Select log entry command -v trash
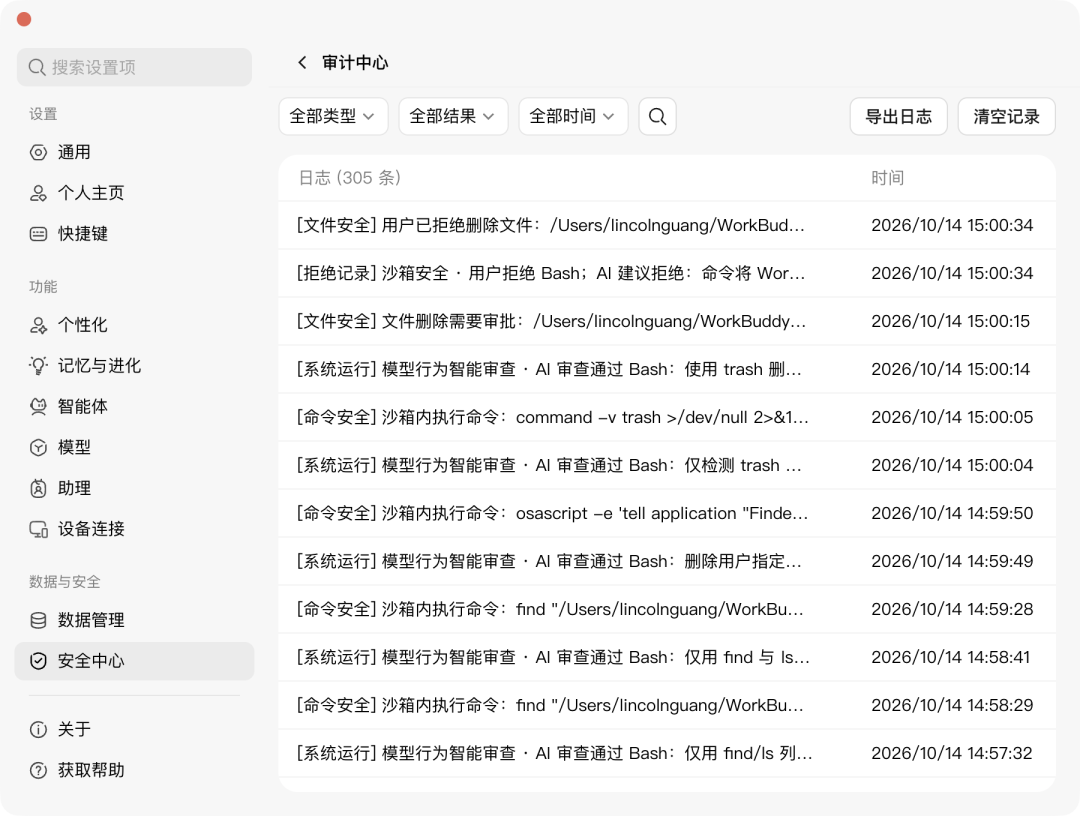1080x816 pixels. [x=667, y=417]
